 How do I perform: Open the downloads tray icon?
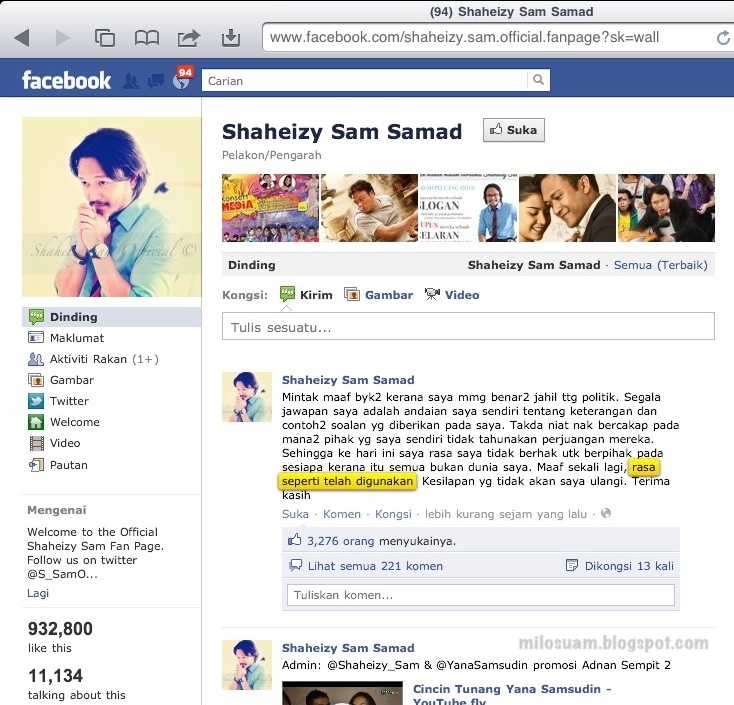[x=231, y=38]
